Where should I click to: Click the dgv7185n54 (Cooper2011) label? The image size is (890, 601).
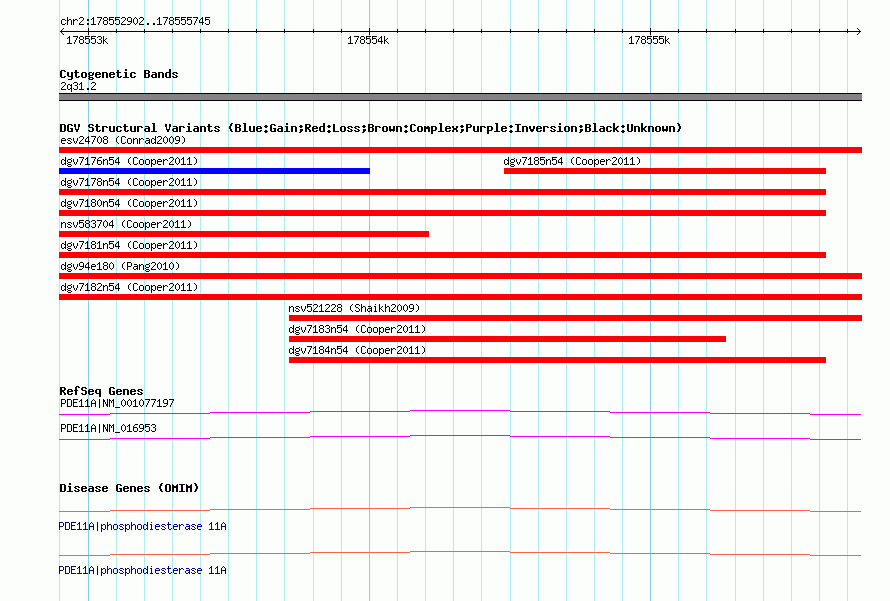tap(572, 161)
